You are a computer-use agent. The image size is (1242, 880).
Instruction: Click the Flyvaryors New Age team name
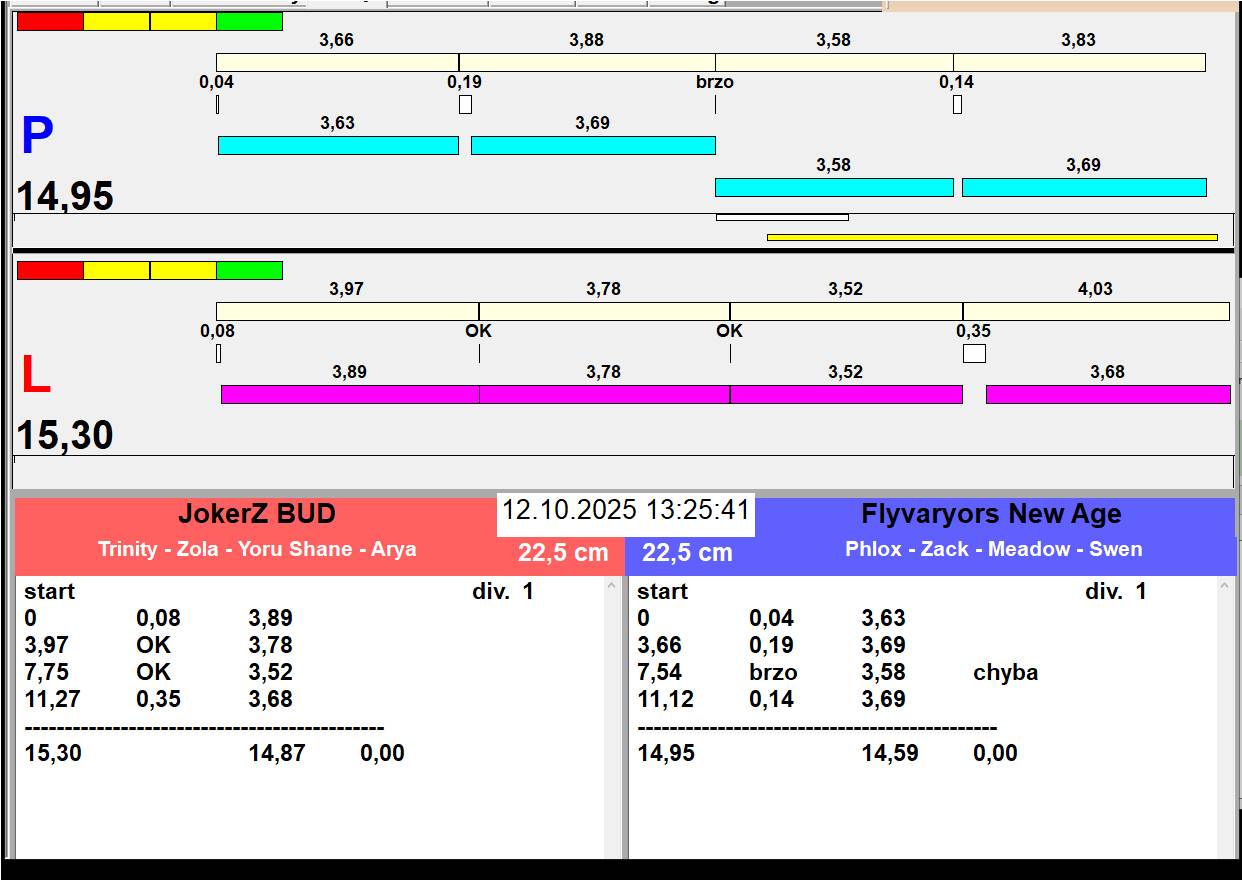click(x=991, y=514)
